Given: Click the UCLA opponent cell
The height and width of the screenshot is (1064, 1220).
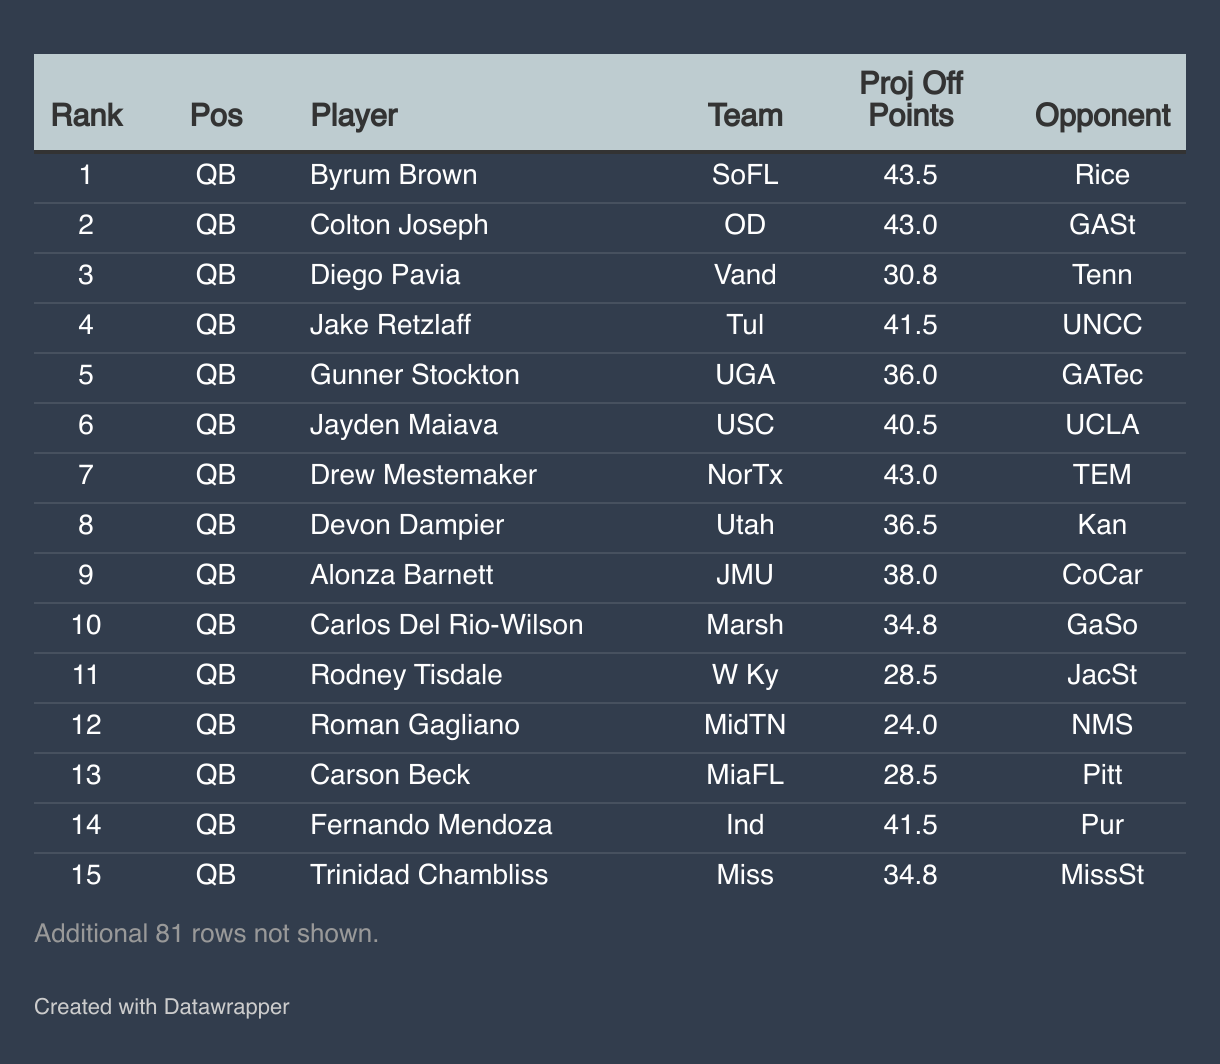Looking at the screenshot, I should tap(1102, 425).
